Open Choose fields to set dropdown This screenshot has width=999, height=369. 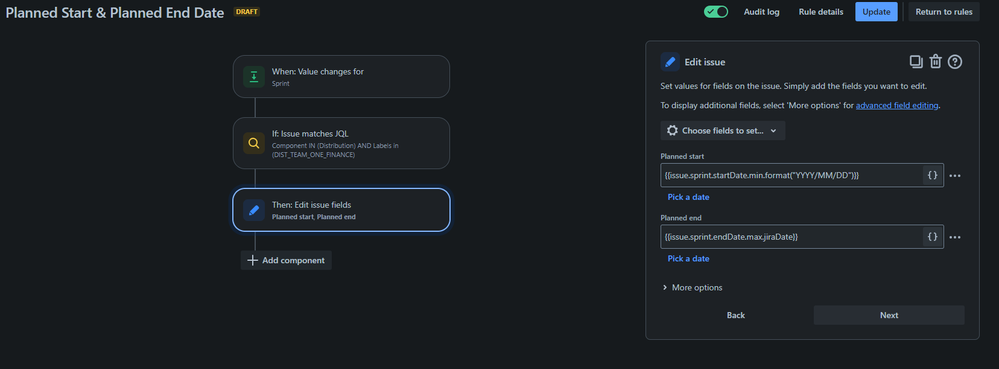(722, 131)
